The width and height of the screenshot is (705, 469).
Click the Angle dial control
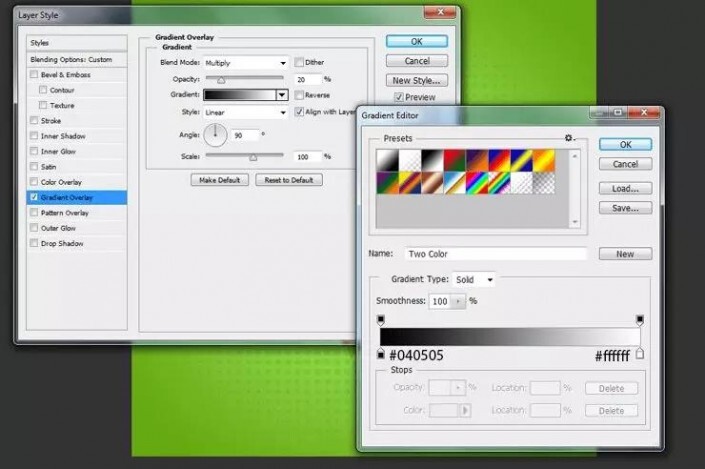coord(216,134)
